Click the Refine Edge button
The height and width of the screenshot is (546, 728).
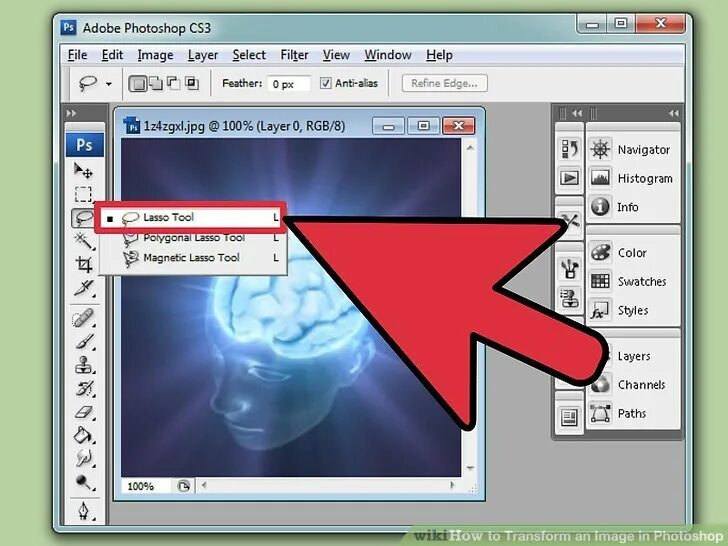pos(444,83)
